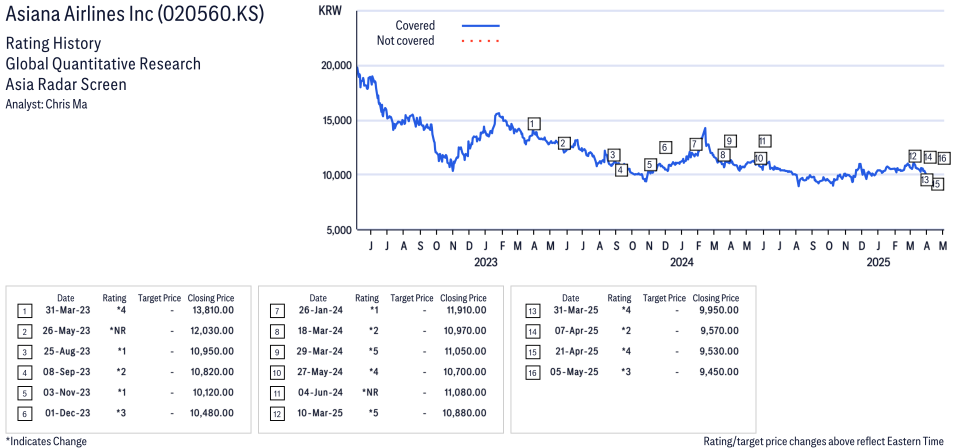Click the 26-Jan-24 date cell
Screen dimensions: 955x448
[x=318, y=311]
